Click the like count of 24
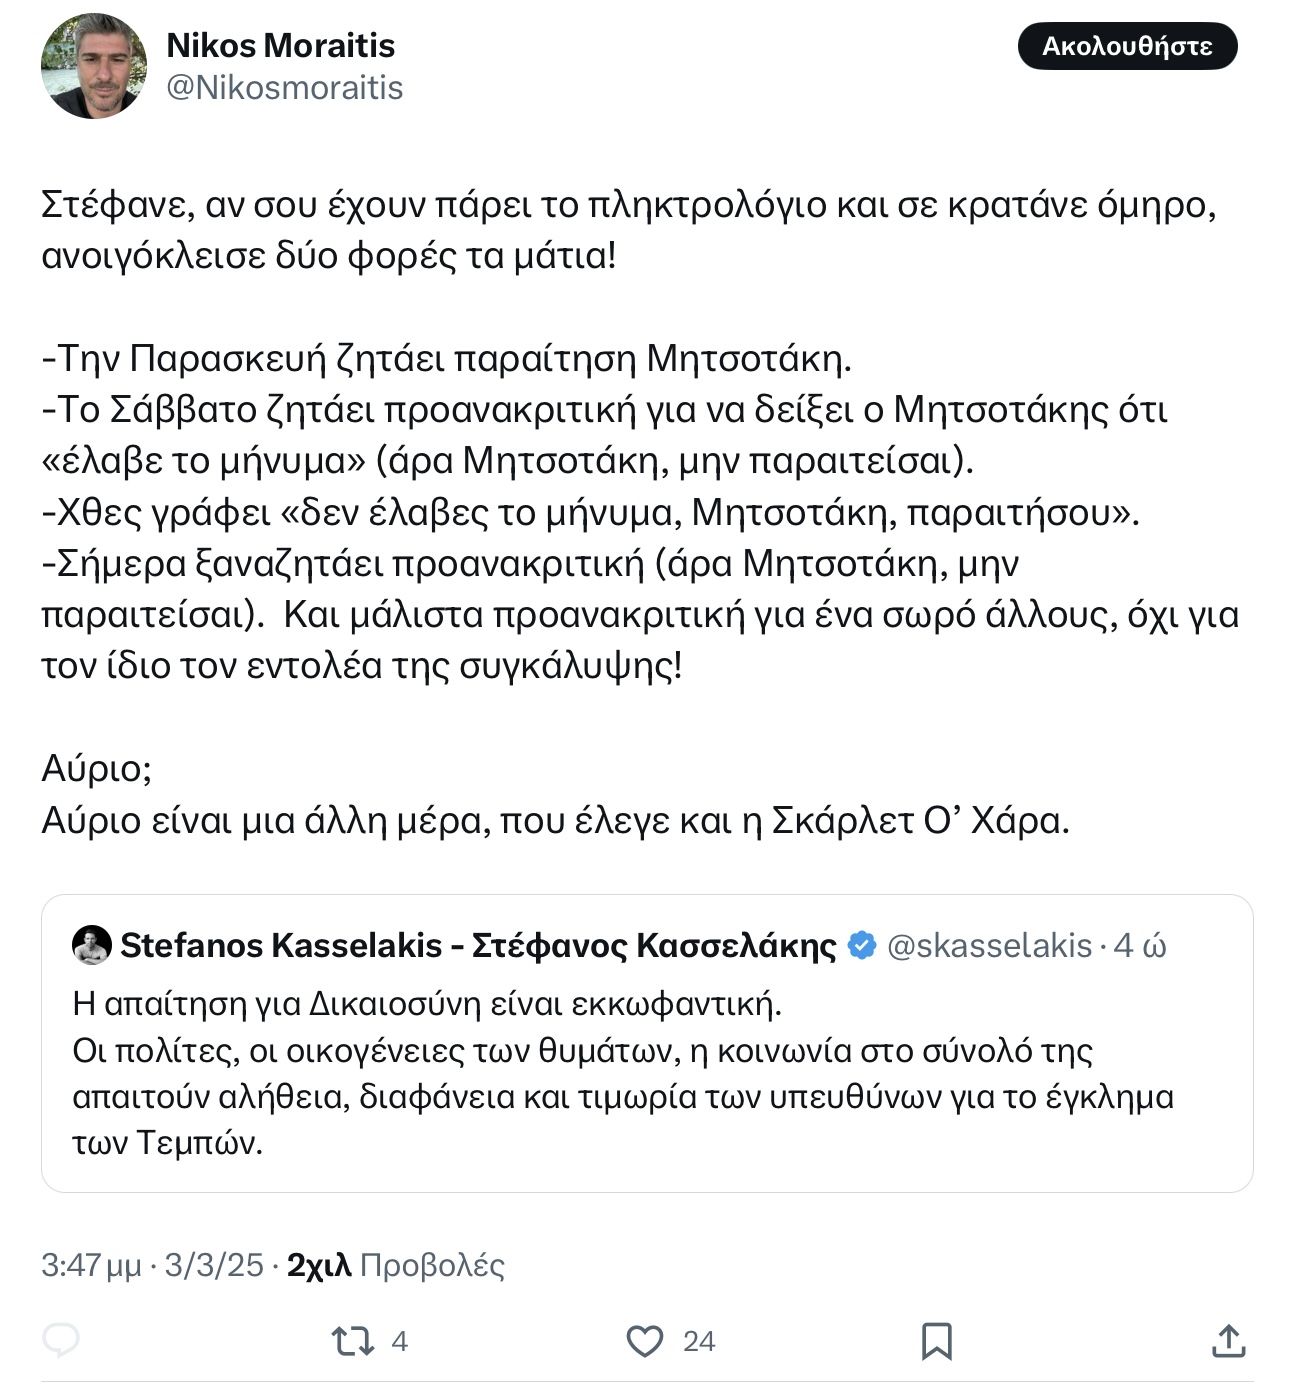The height and width of the screenshot is (1397, 1293). pos(699,1341)
